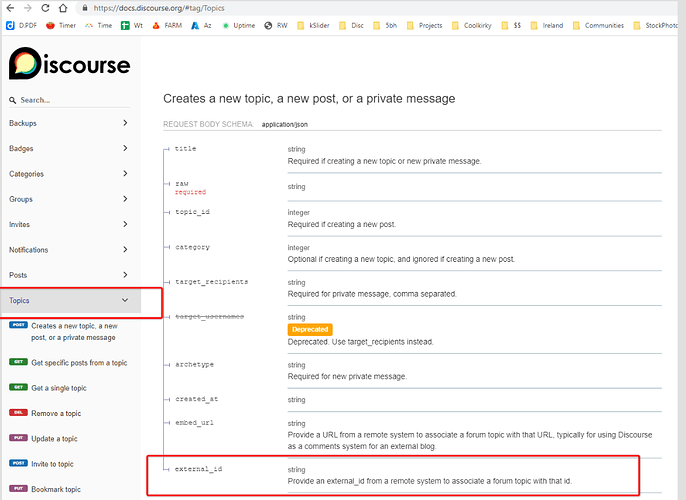Image resolution: width=686 pixels, height=500 pixels.
Task: Open the Disc bookmark folder
Action: 351,25
